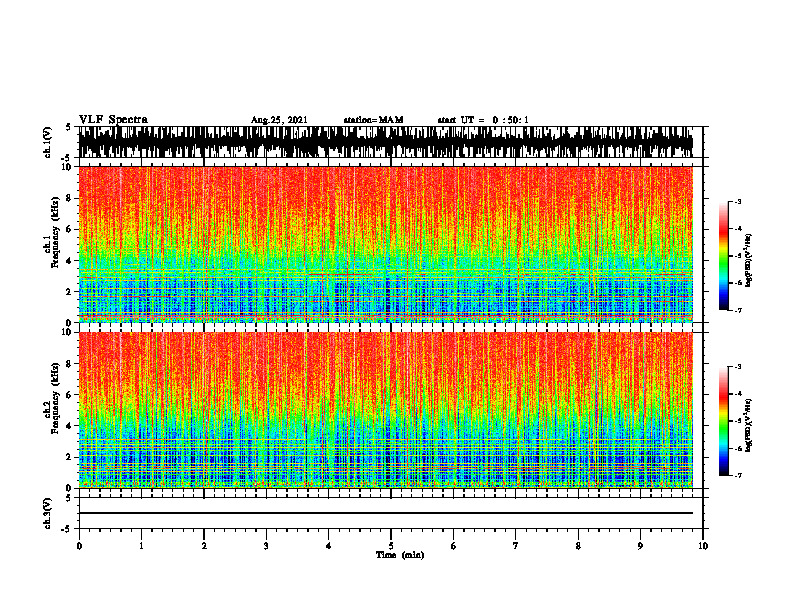The height and width of the screenshot is (612, 792).
Task: Click time axis tick label "2"
Action: tap(204, 546)
